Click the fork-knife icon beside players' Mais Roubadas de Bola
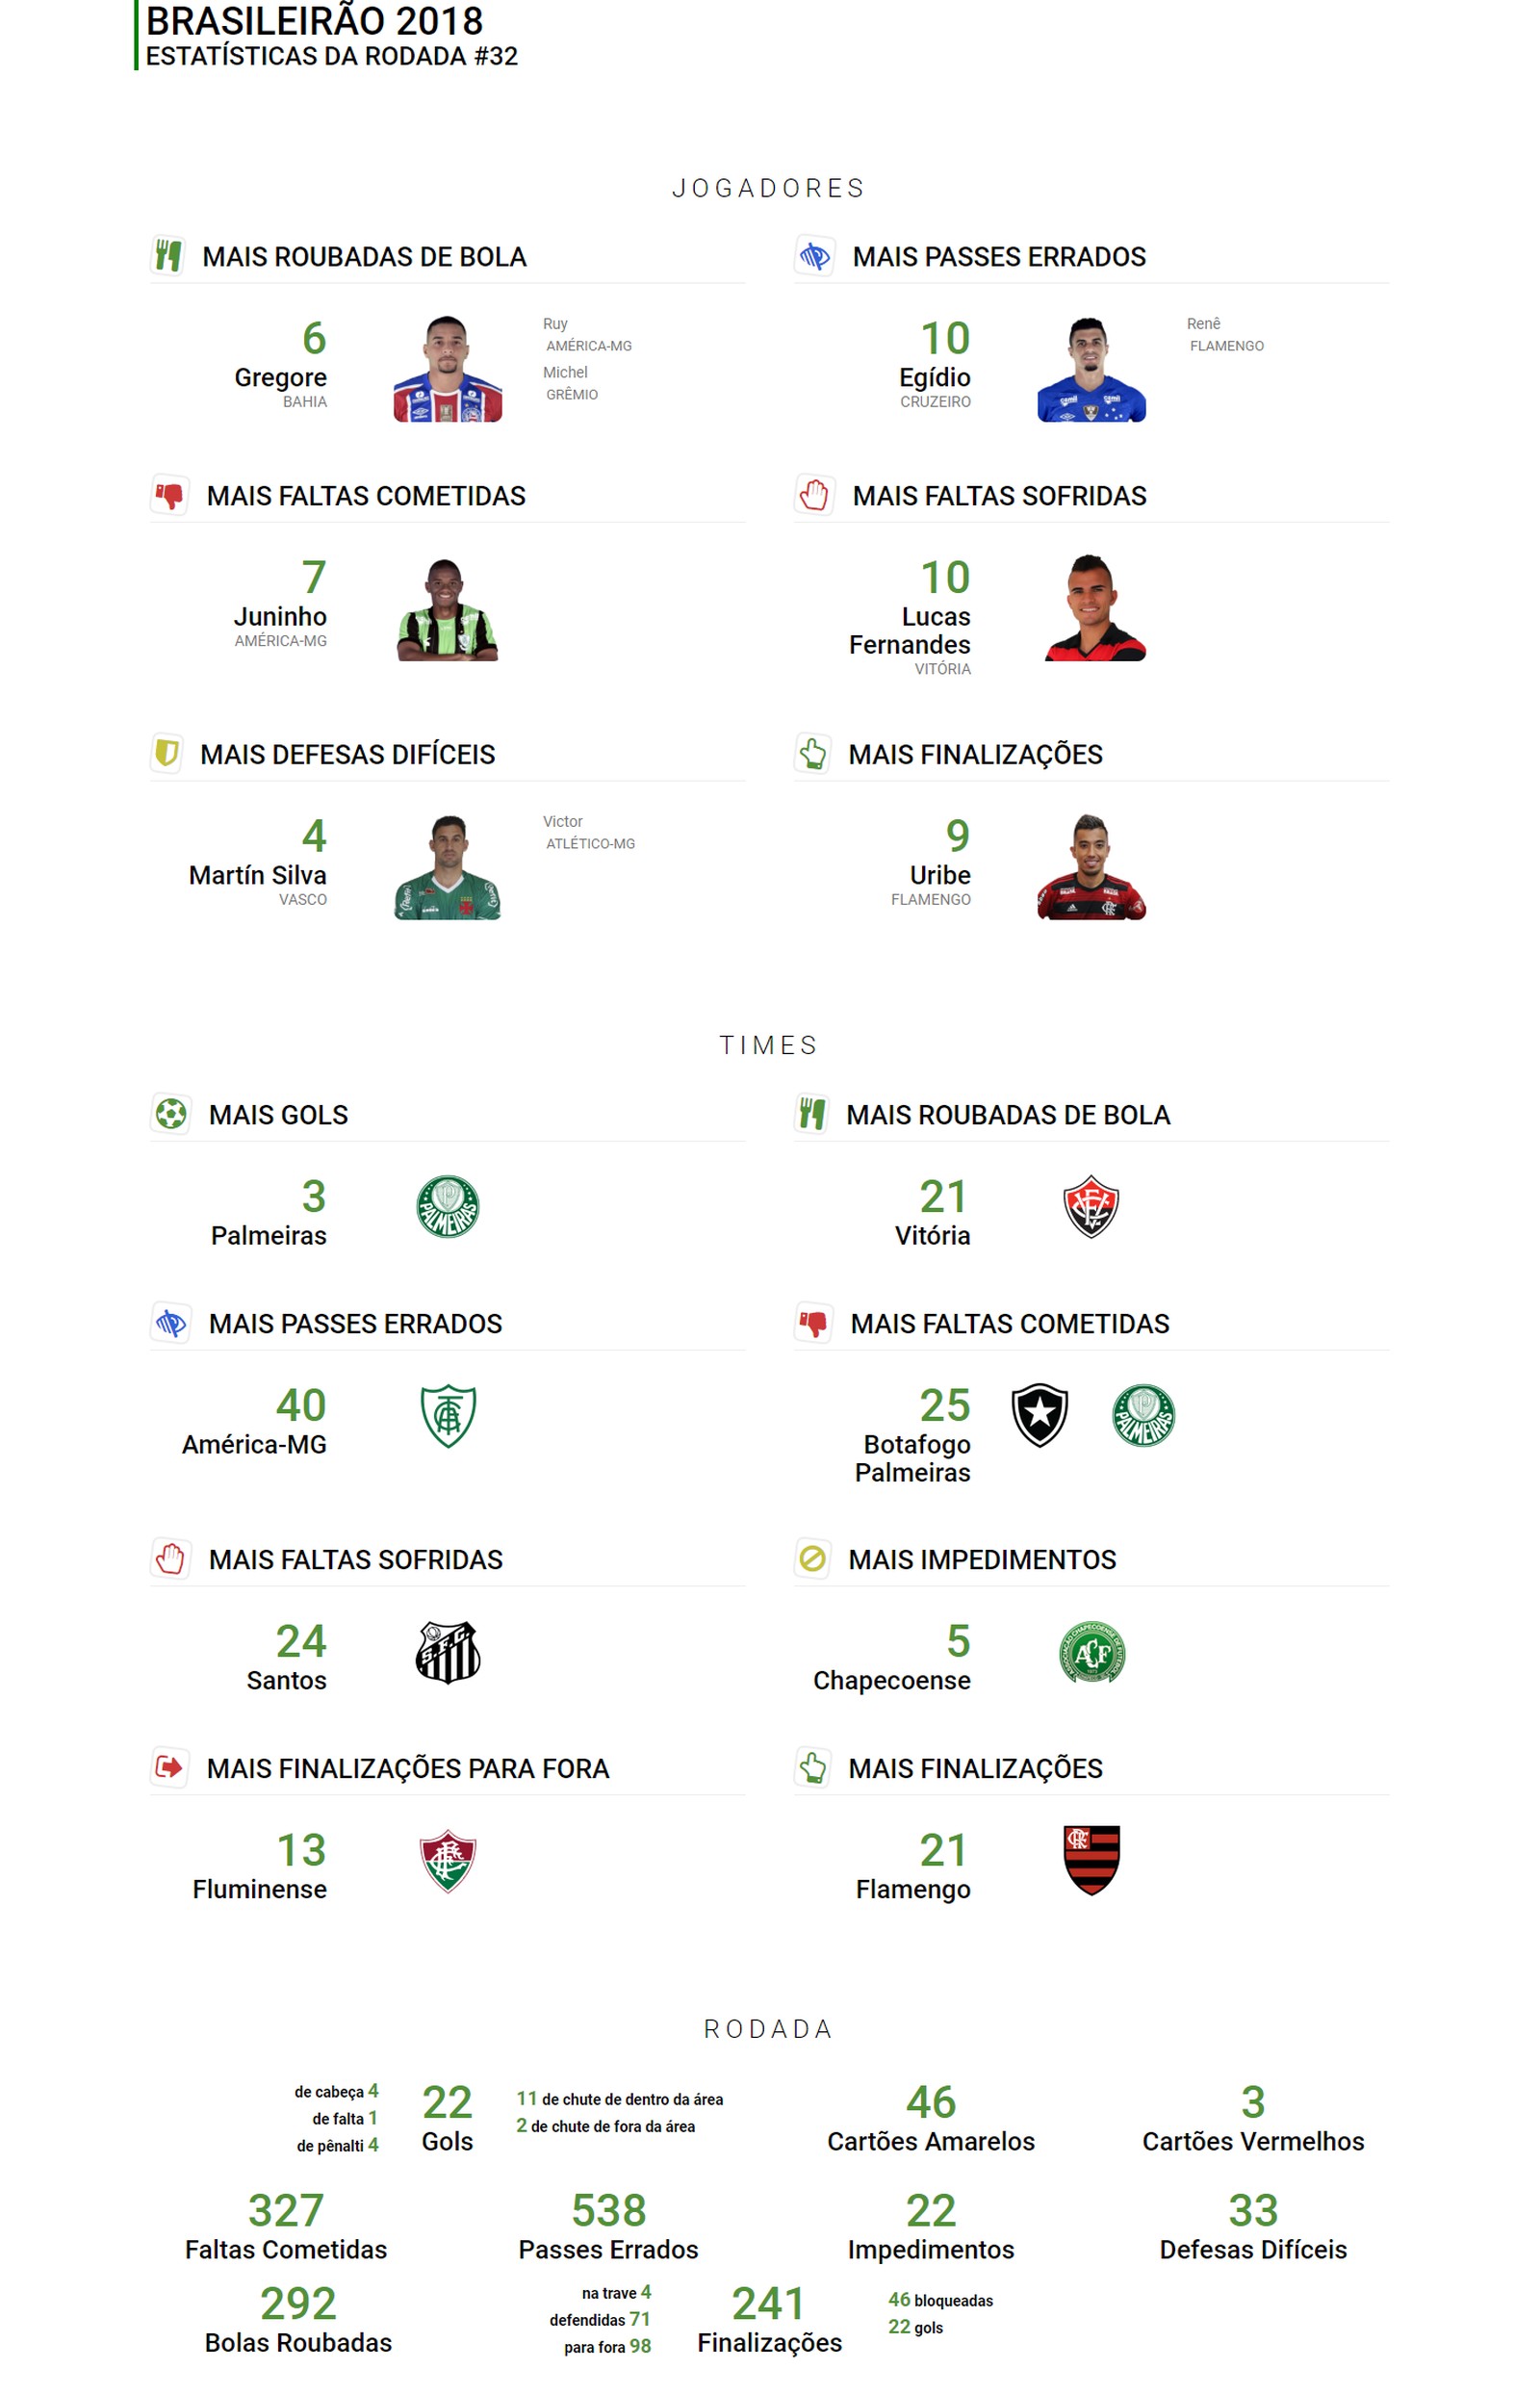 168,256
